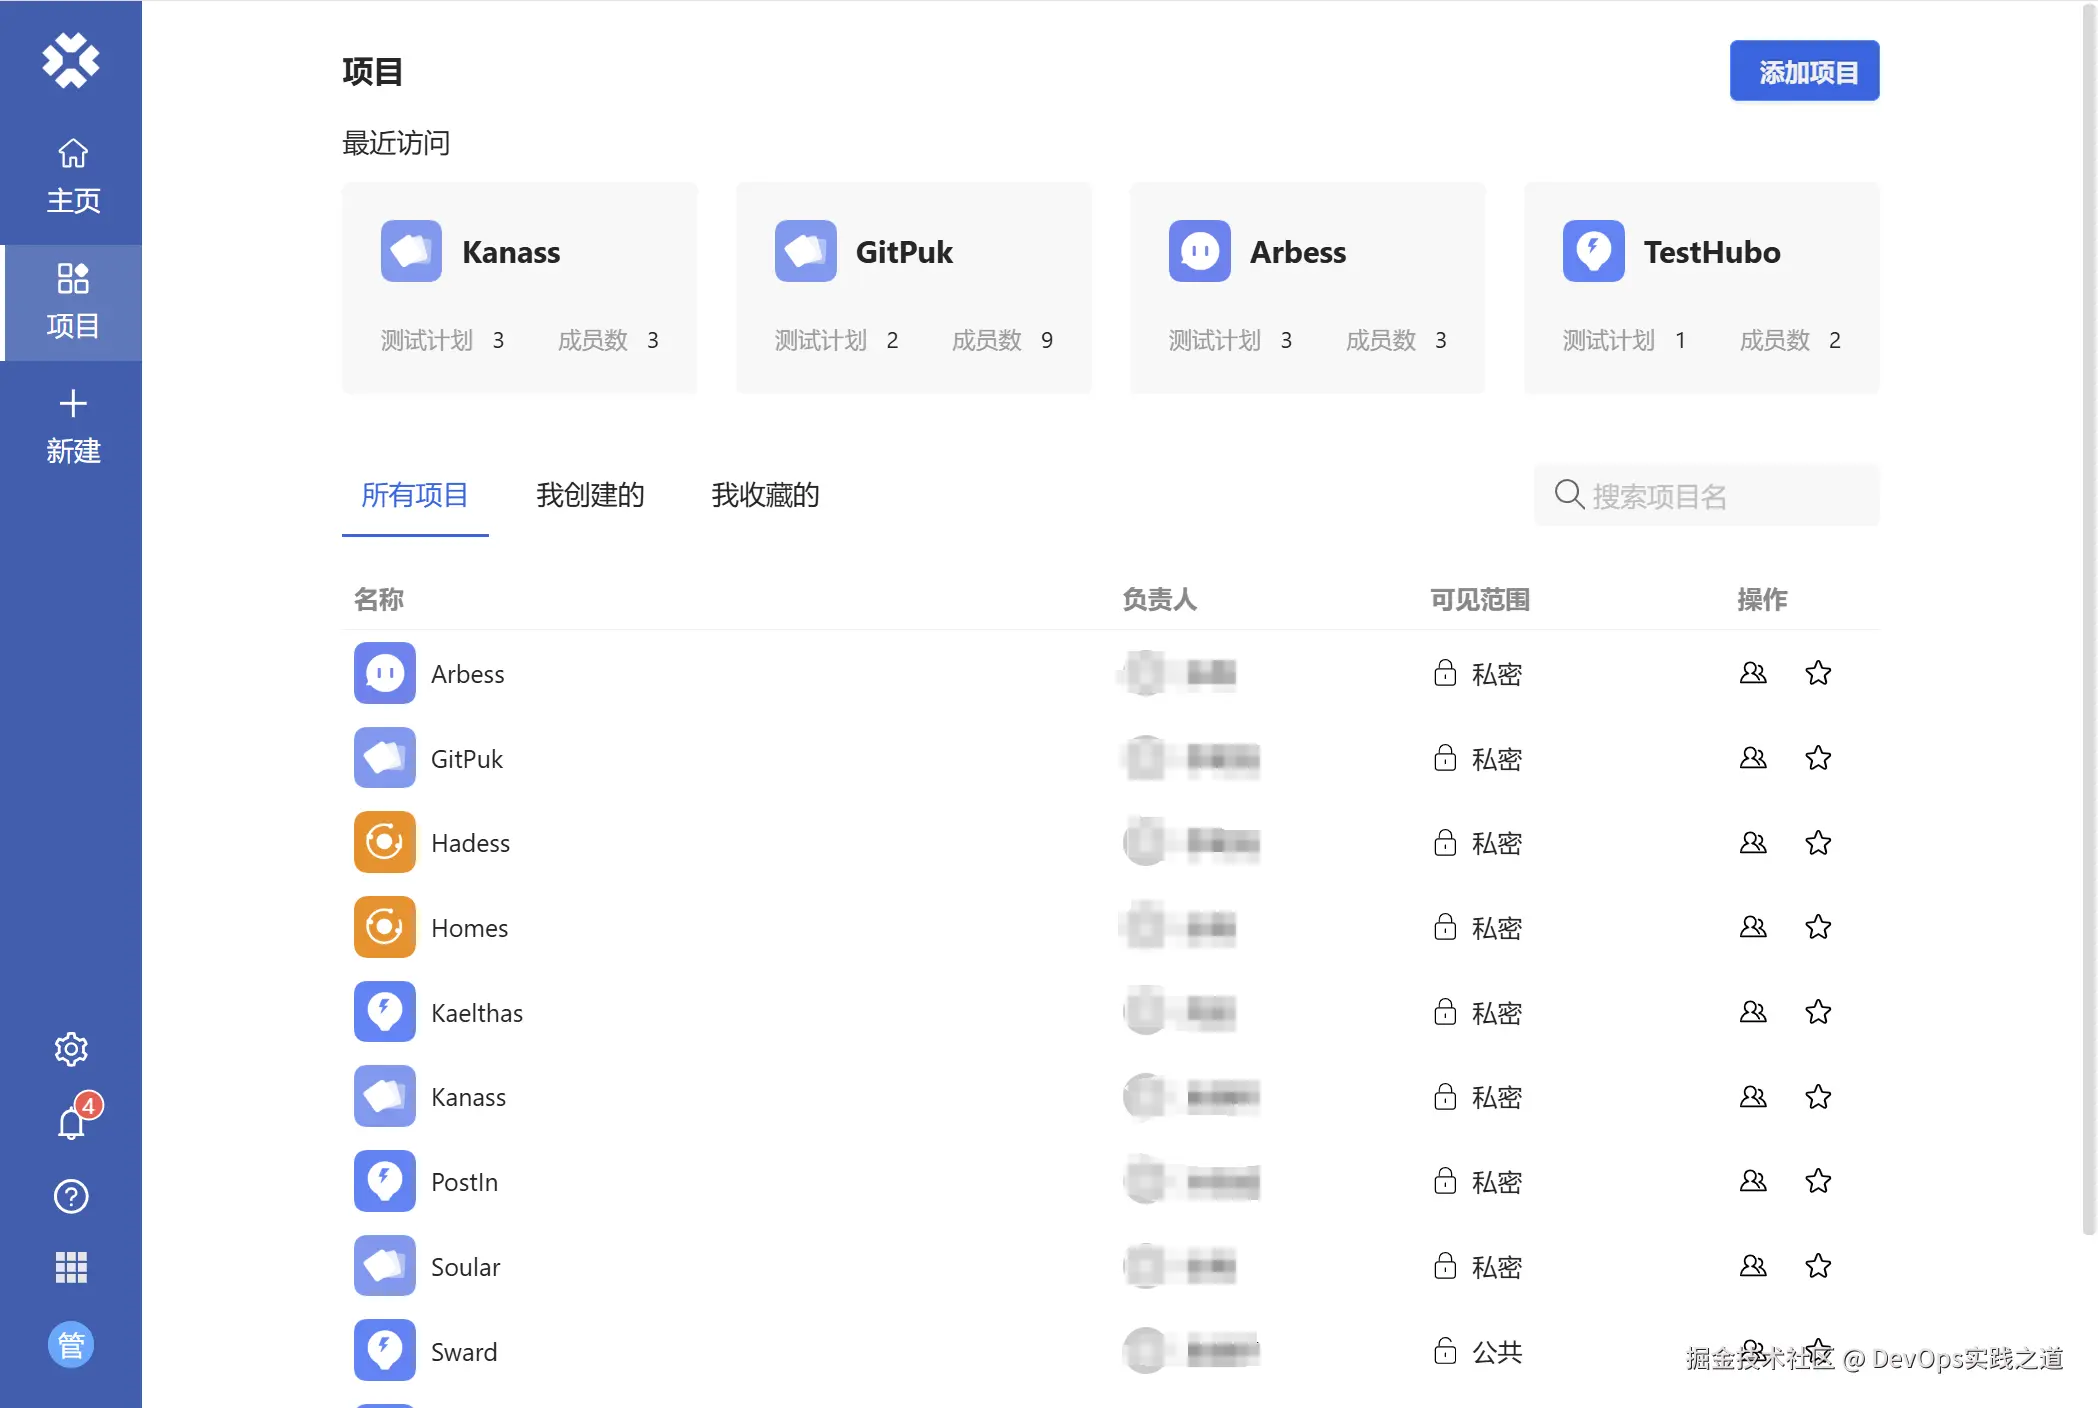Star the GitPuk project as favorite
Image resolution: width=2098 pixels, height=1408 pixels.
coord(1818,758)
